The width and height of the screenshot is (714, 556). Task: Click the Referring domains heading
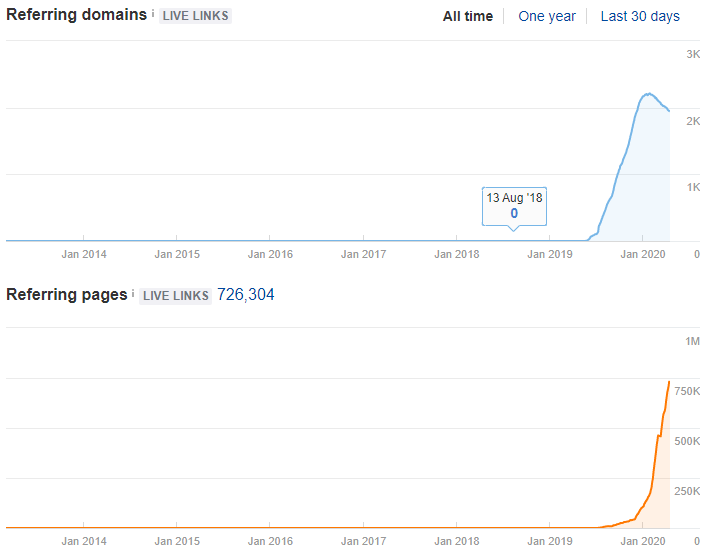point(76,15)
